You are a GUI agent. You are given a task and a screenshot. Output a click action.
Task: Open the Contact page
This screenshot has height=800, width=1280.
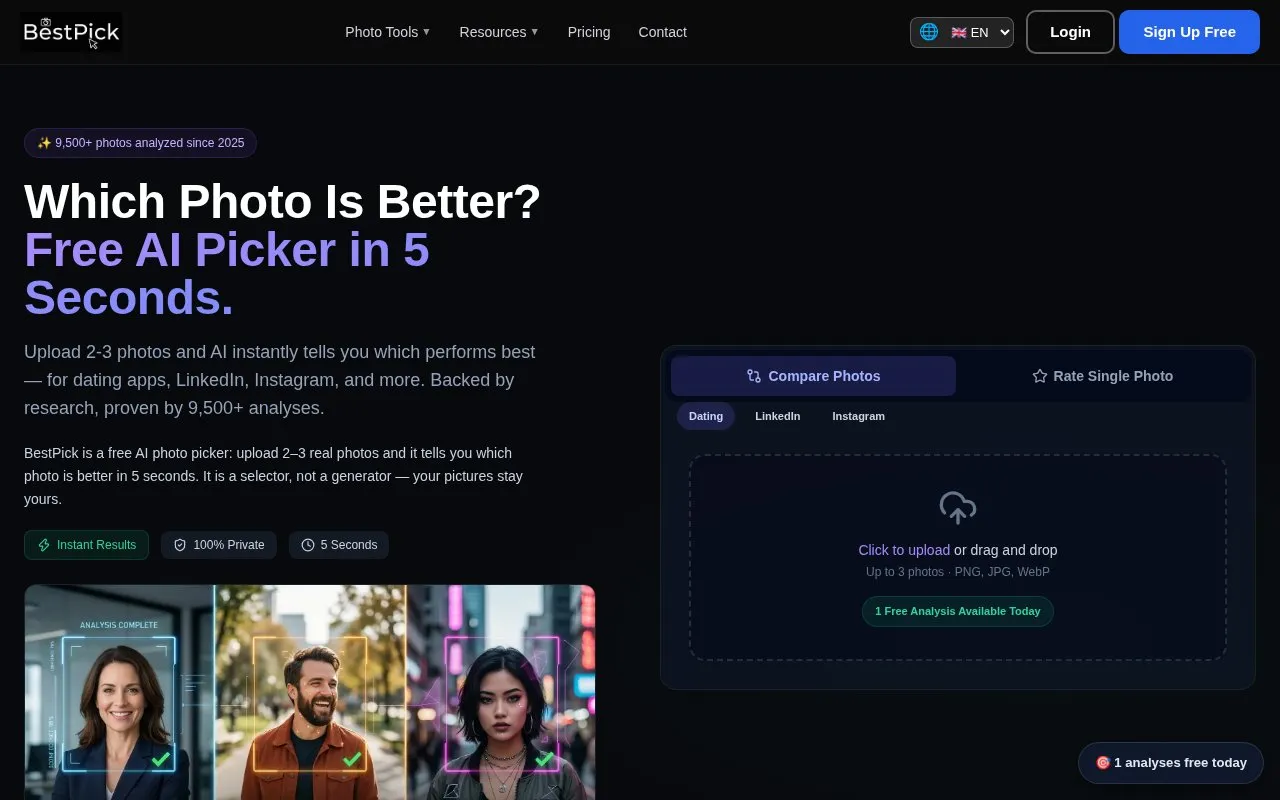click(x=663, y=32)
